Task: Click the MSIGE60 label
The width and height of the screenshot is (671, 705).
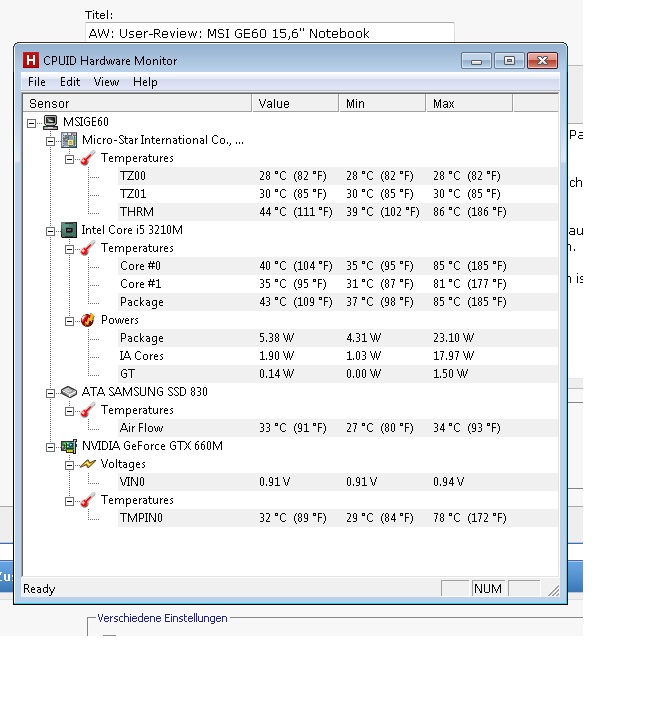Action: (x=85, y=122)
